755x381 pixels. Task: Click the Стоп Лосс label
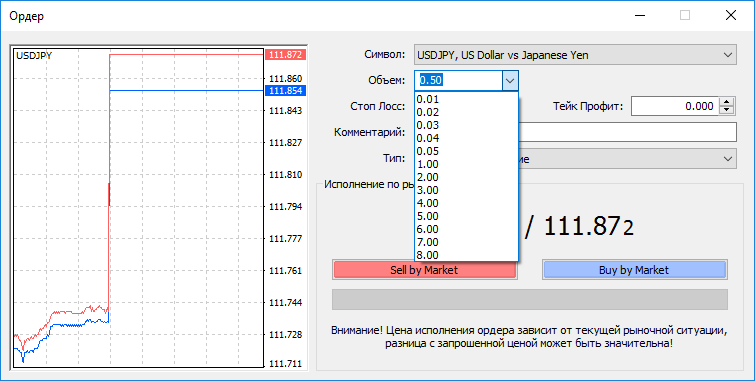coord(378,106)
